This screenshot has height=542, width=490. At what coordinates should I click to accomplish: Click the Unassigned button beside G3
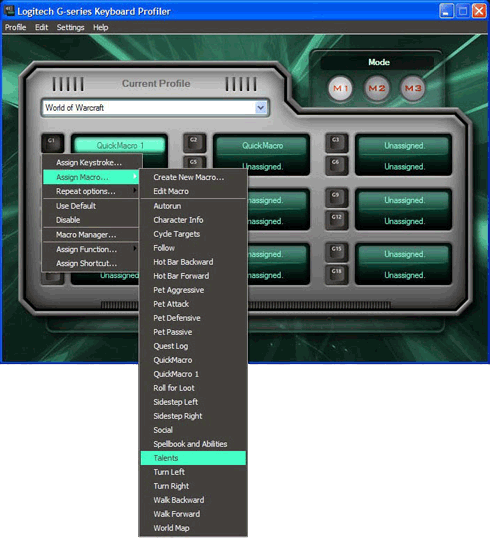[x=404, y=146]
